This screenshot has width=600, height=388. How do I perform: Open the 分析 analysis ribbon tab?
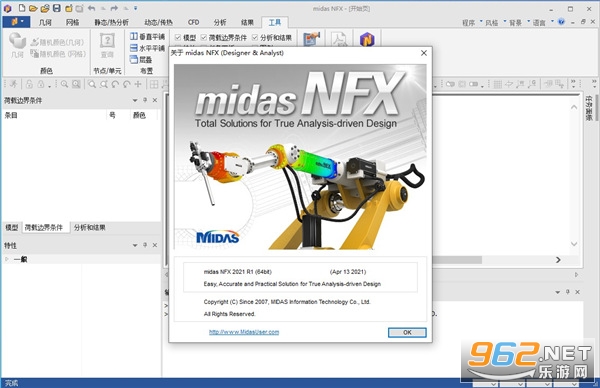pyautogui.click(x=220, y=23)
